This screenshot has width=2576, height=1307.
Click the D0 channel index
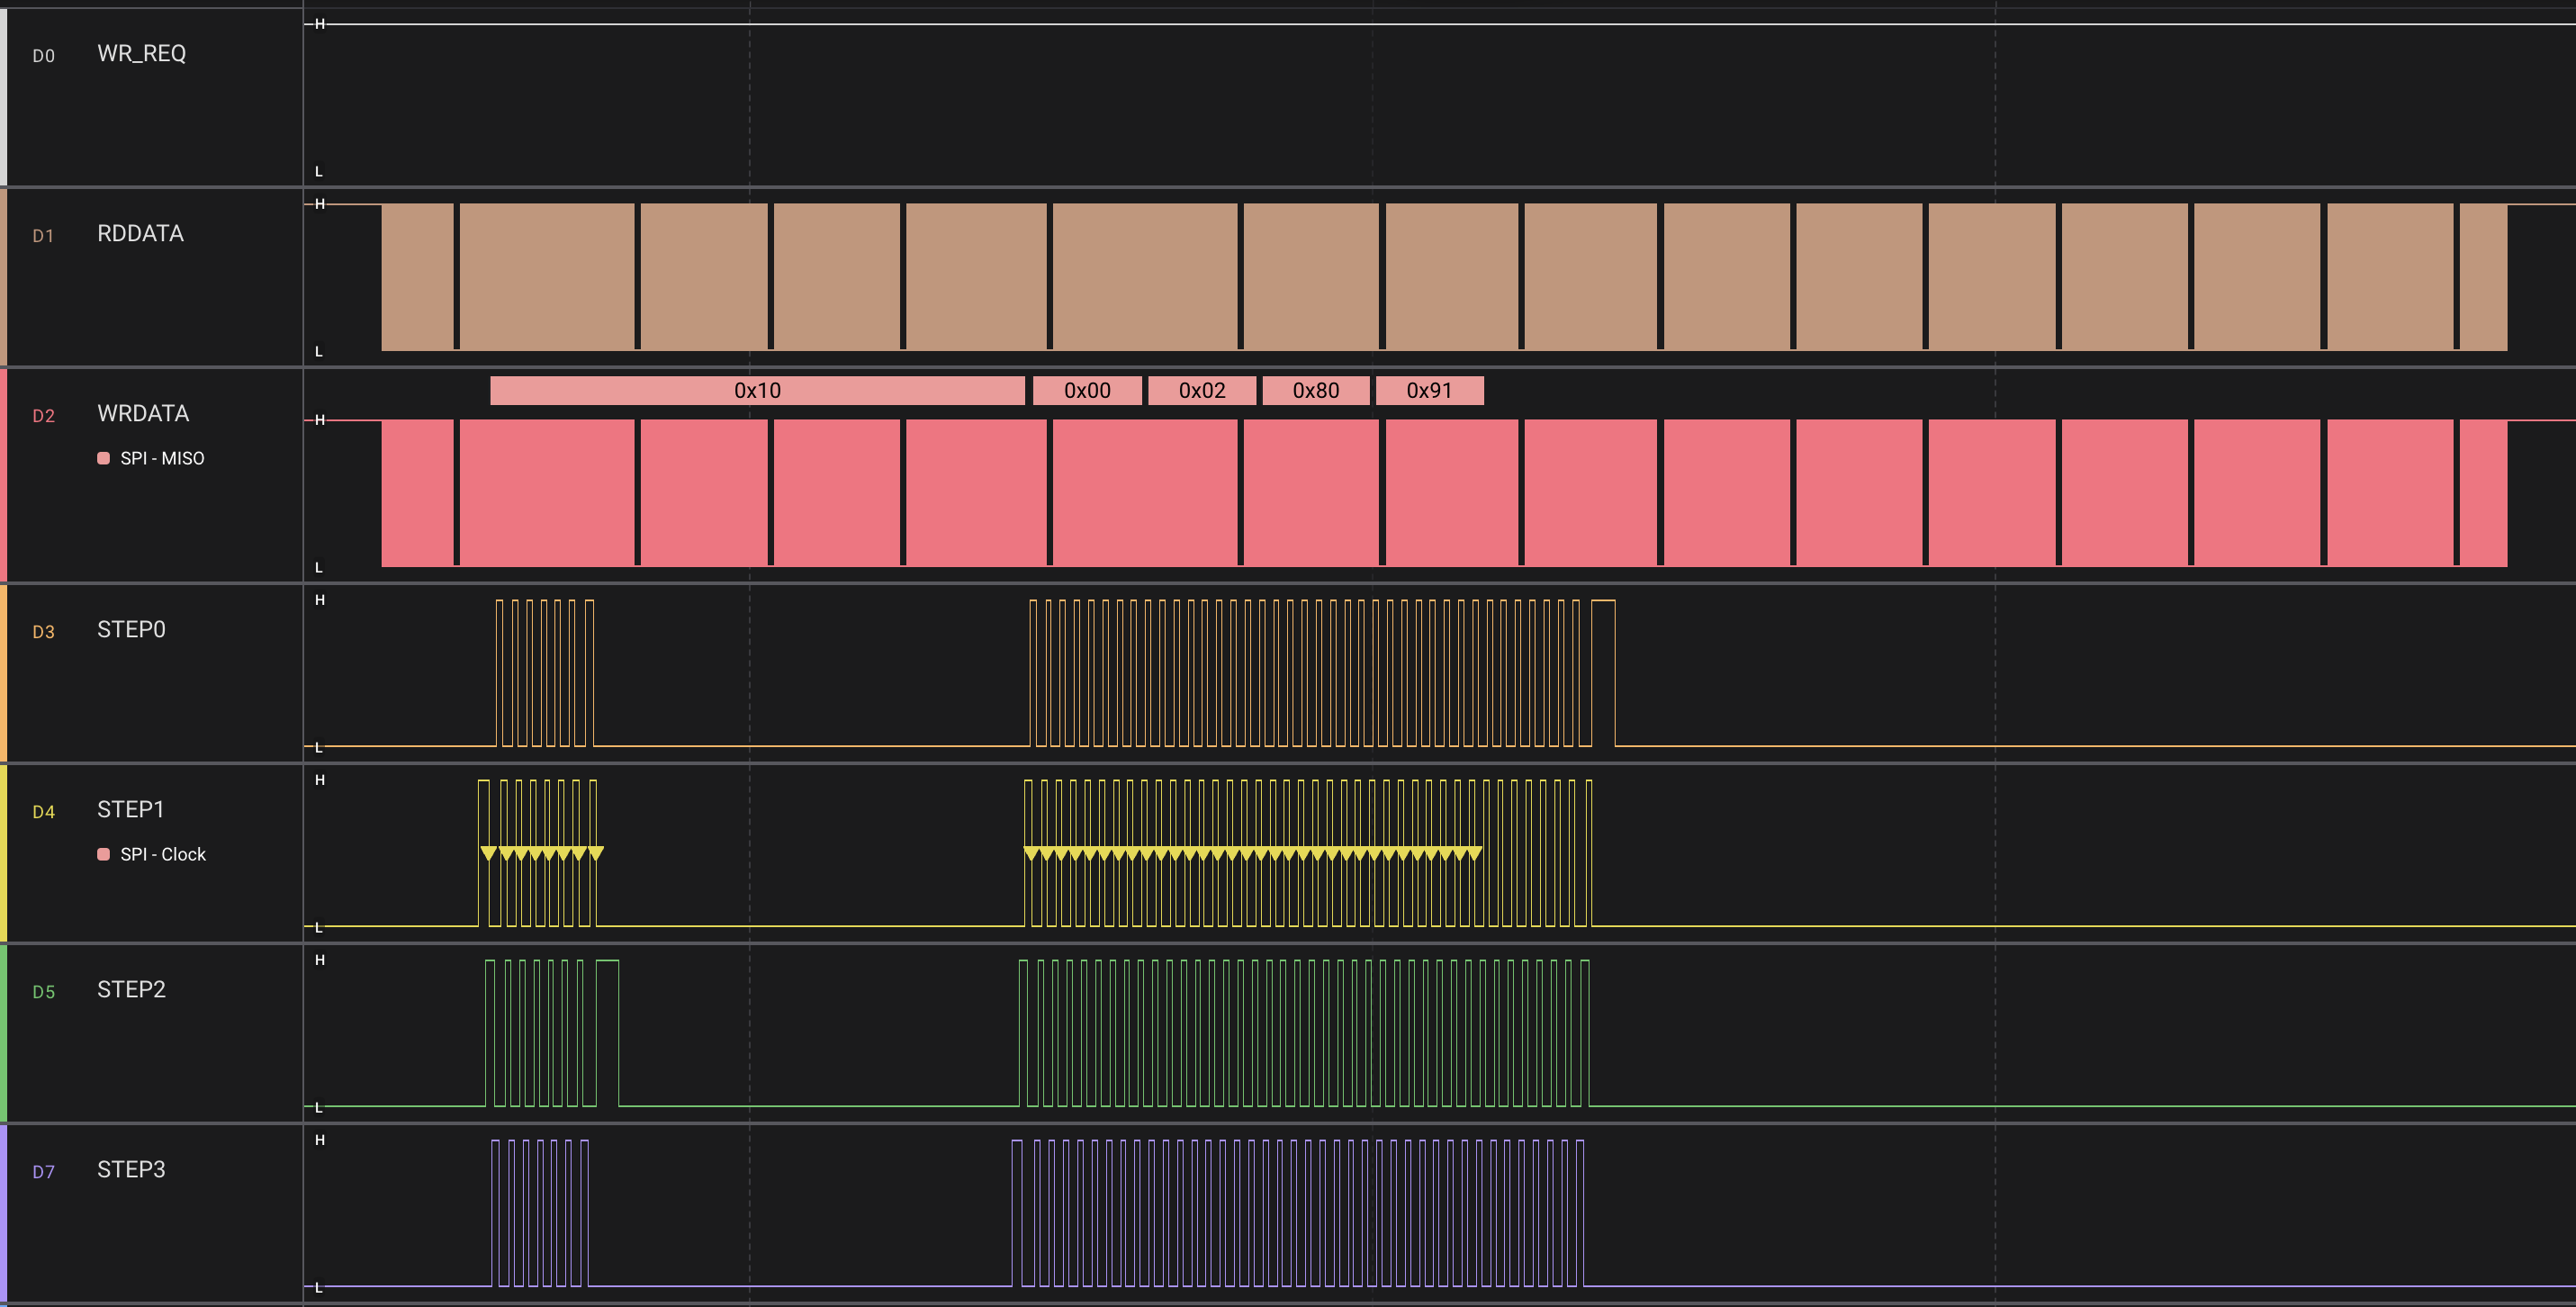(43, 56)
